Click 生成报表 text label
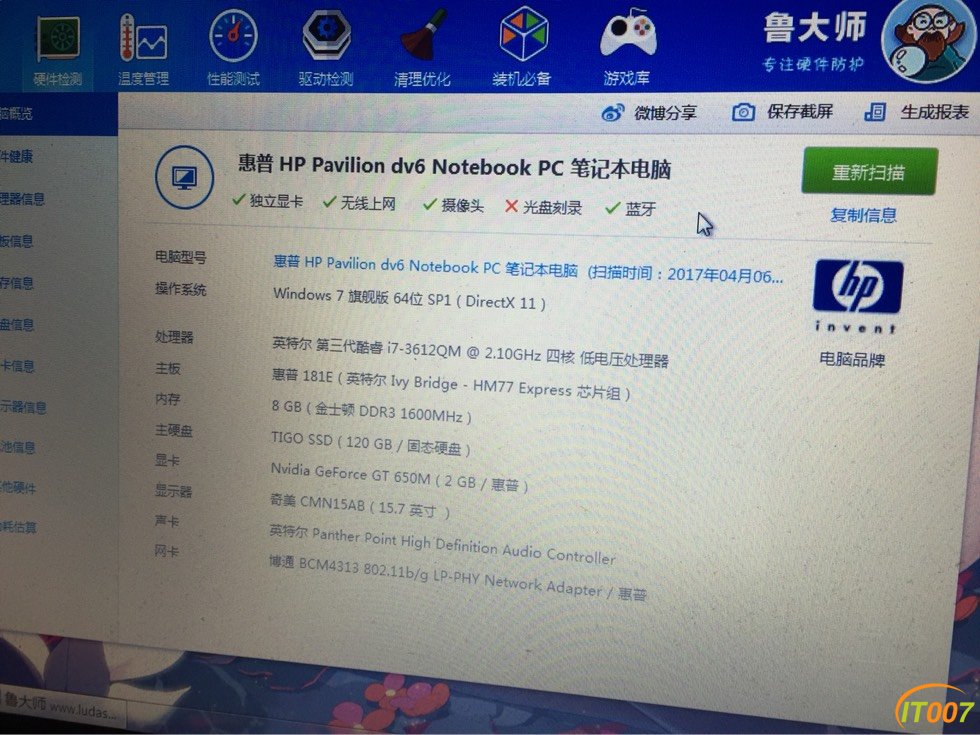This screenshot has height=735, width=980. (934, 112)
